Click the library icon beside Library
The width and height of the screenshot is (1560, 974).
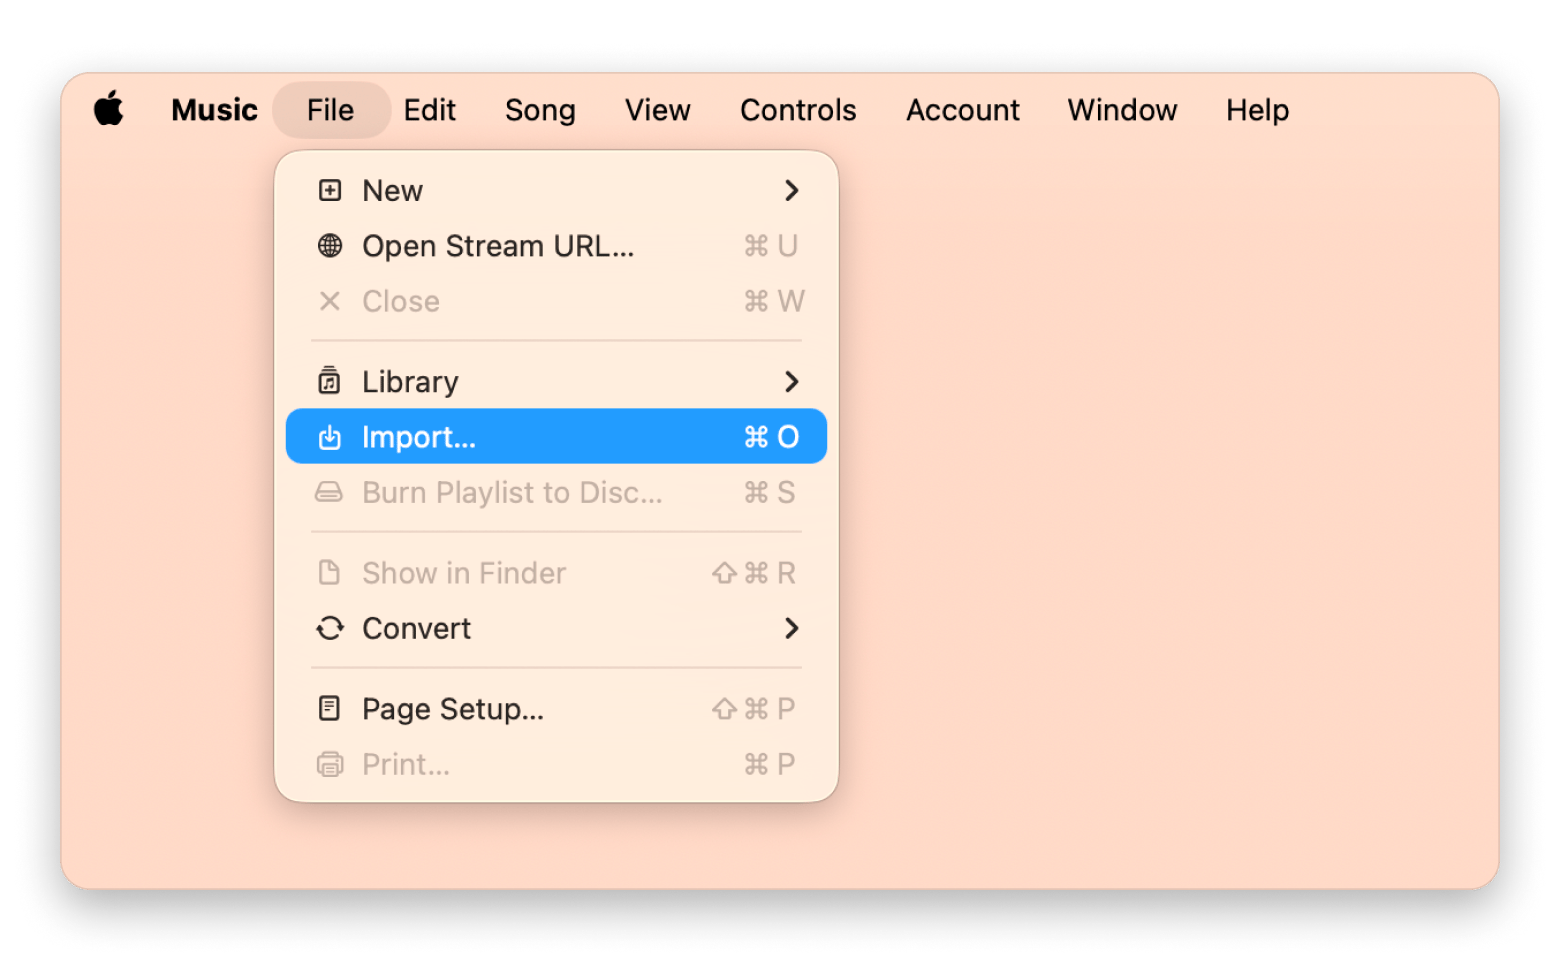tap(330, 381)
